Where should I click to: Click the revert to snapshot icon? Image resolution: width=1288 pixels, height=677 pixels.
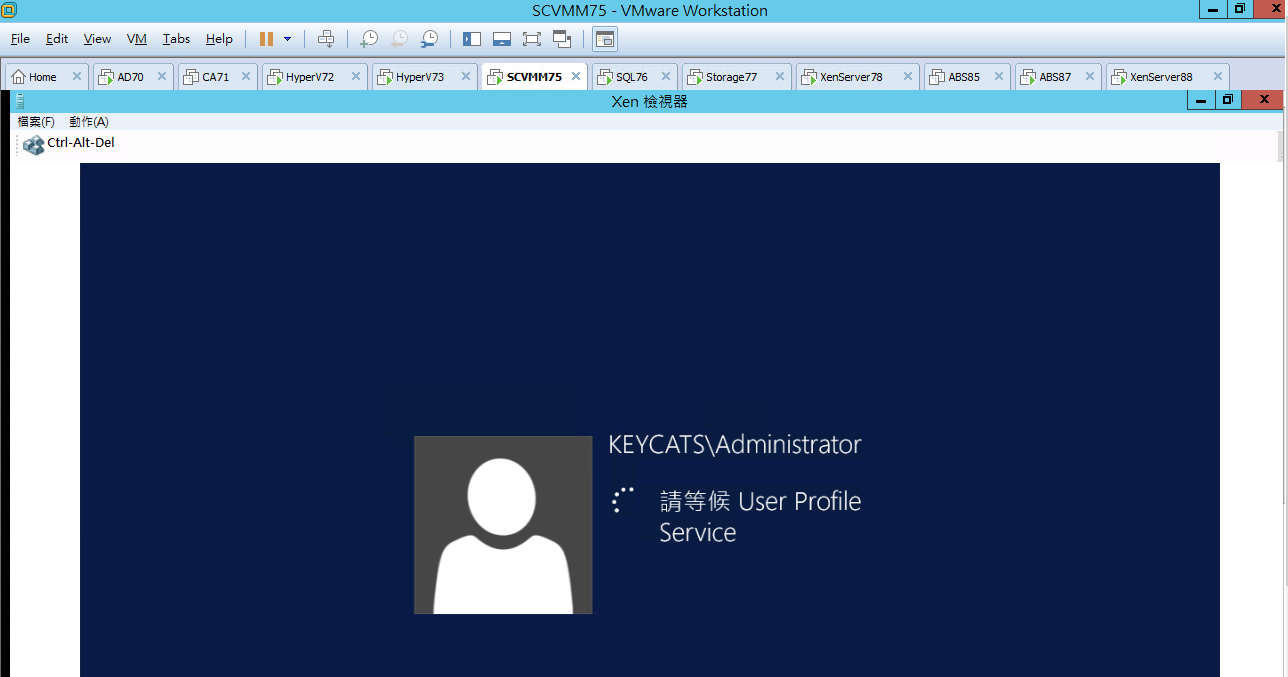(x=399, y=39)
